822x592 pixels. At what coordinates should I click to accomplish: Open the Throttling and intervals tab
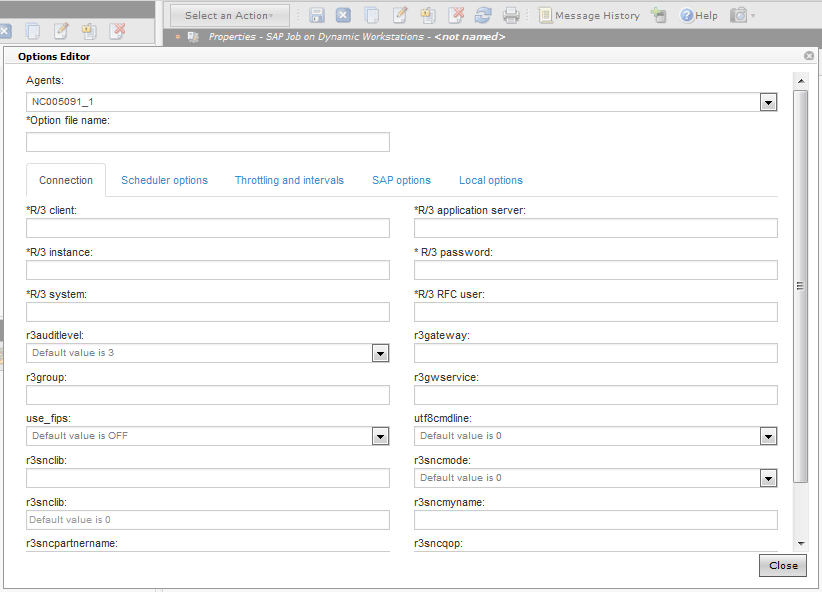[289, 180]
